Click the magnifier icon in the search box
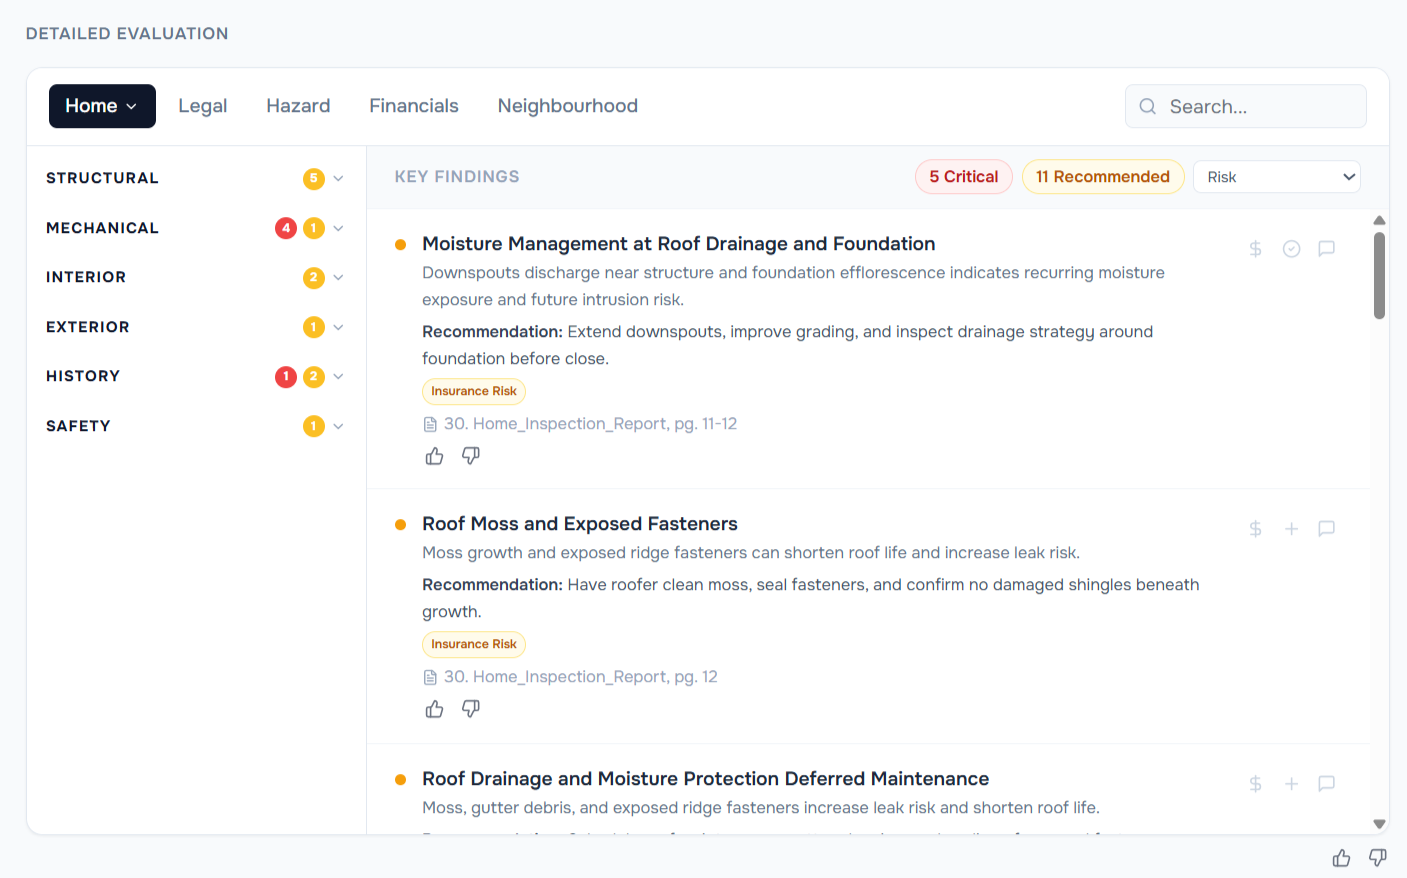Image resolution: width=1407 pixels, height=878 pixels. 1148,107
